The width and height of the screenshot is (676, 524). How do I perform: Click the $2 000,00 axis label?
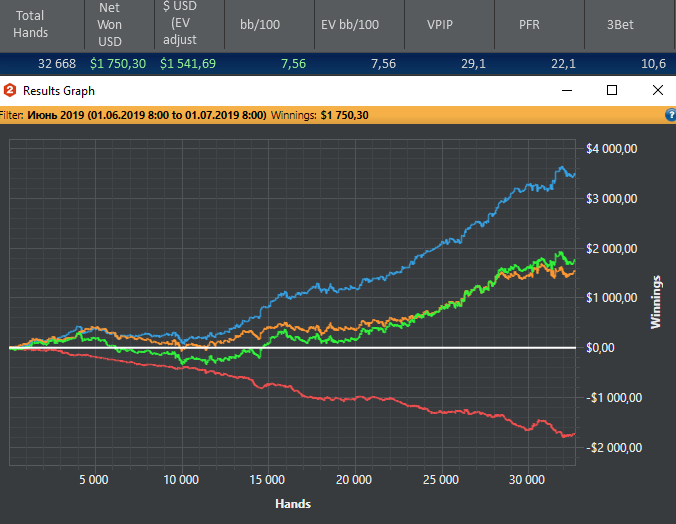coord(611,248)
